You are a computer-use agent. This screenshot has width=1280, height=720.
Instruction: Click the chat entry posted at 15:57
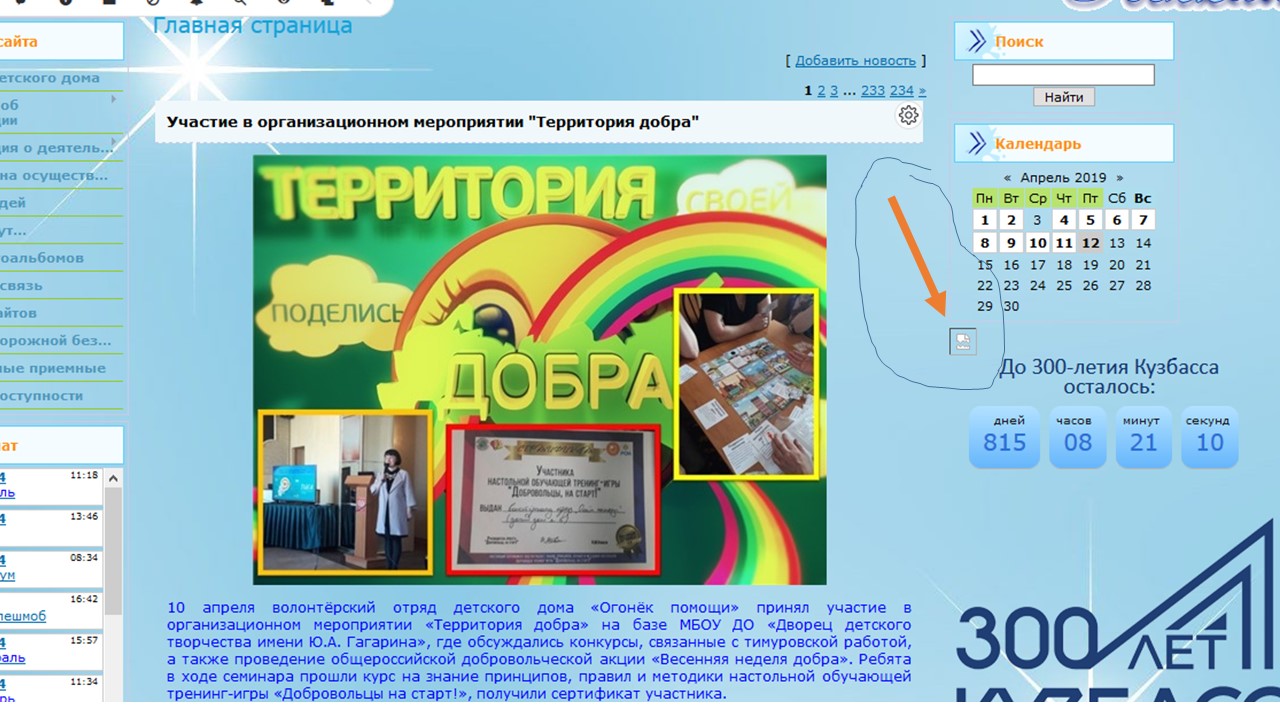pos(50,650)
